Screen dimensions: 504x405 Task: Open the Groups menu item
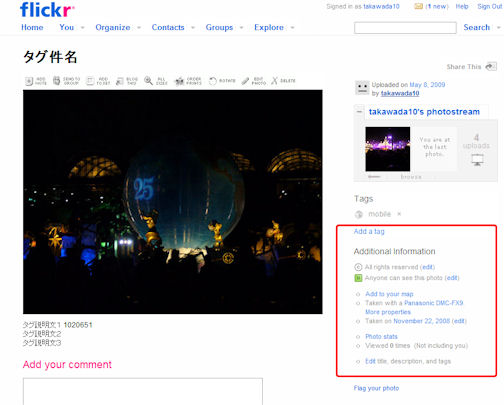click(x=219, y=27)
